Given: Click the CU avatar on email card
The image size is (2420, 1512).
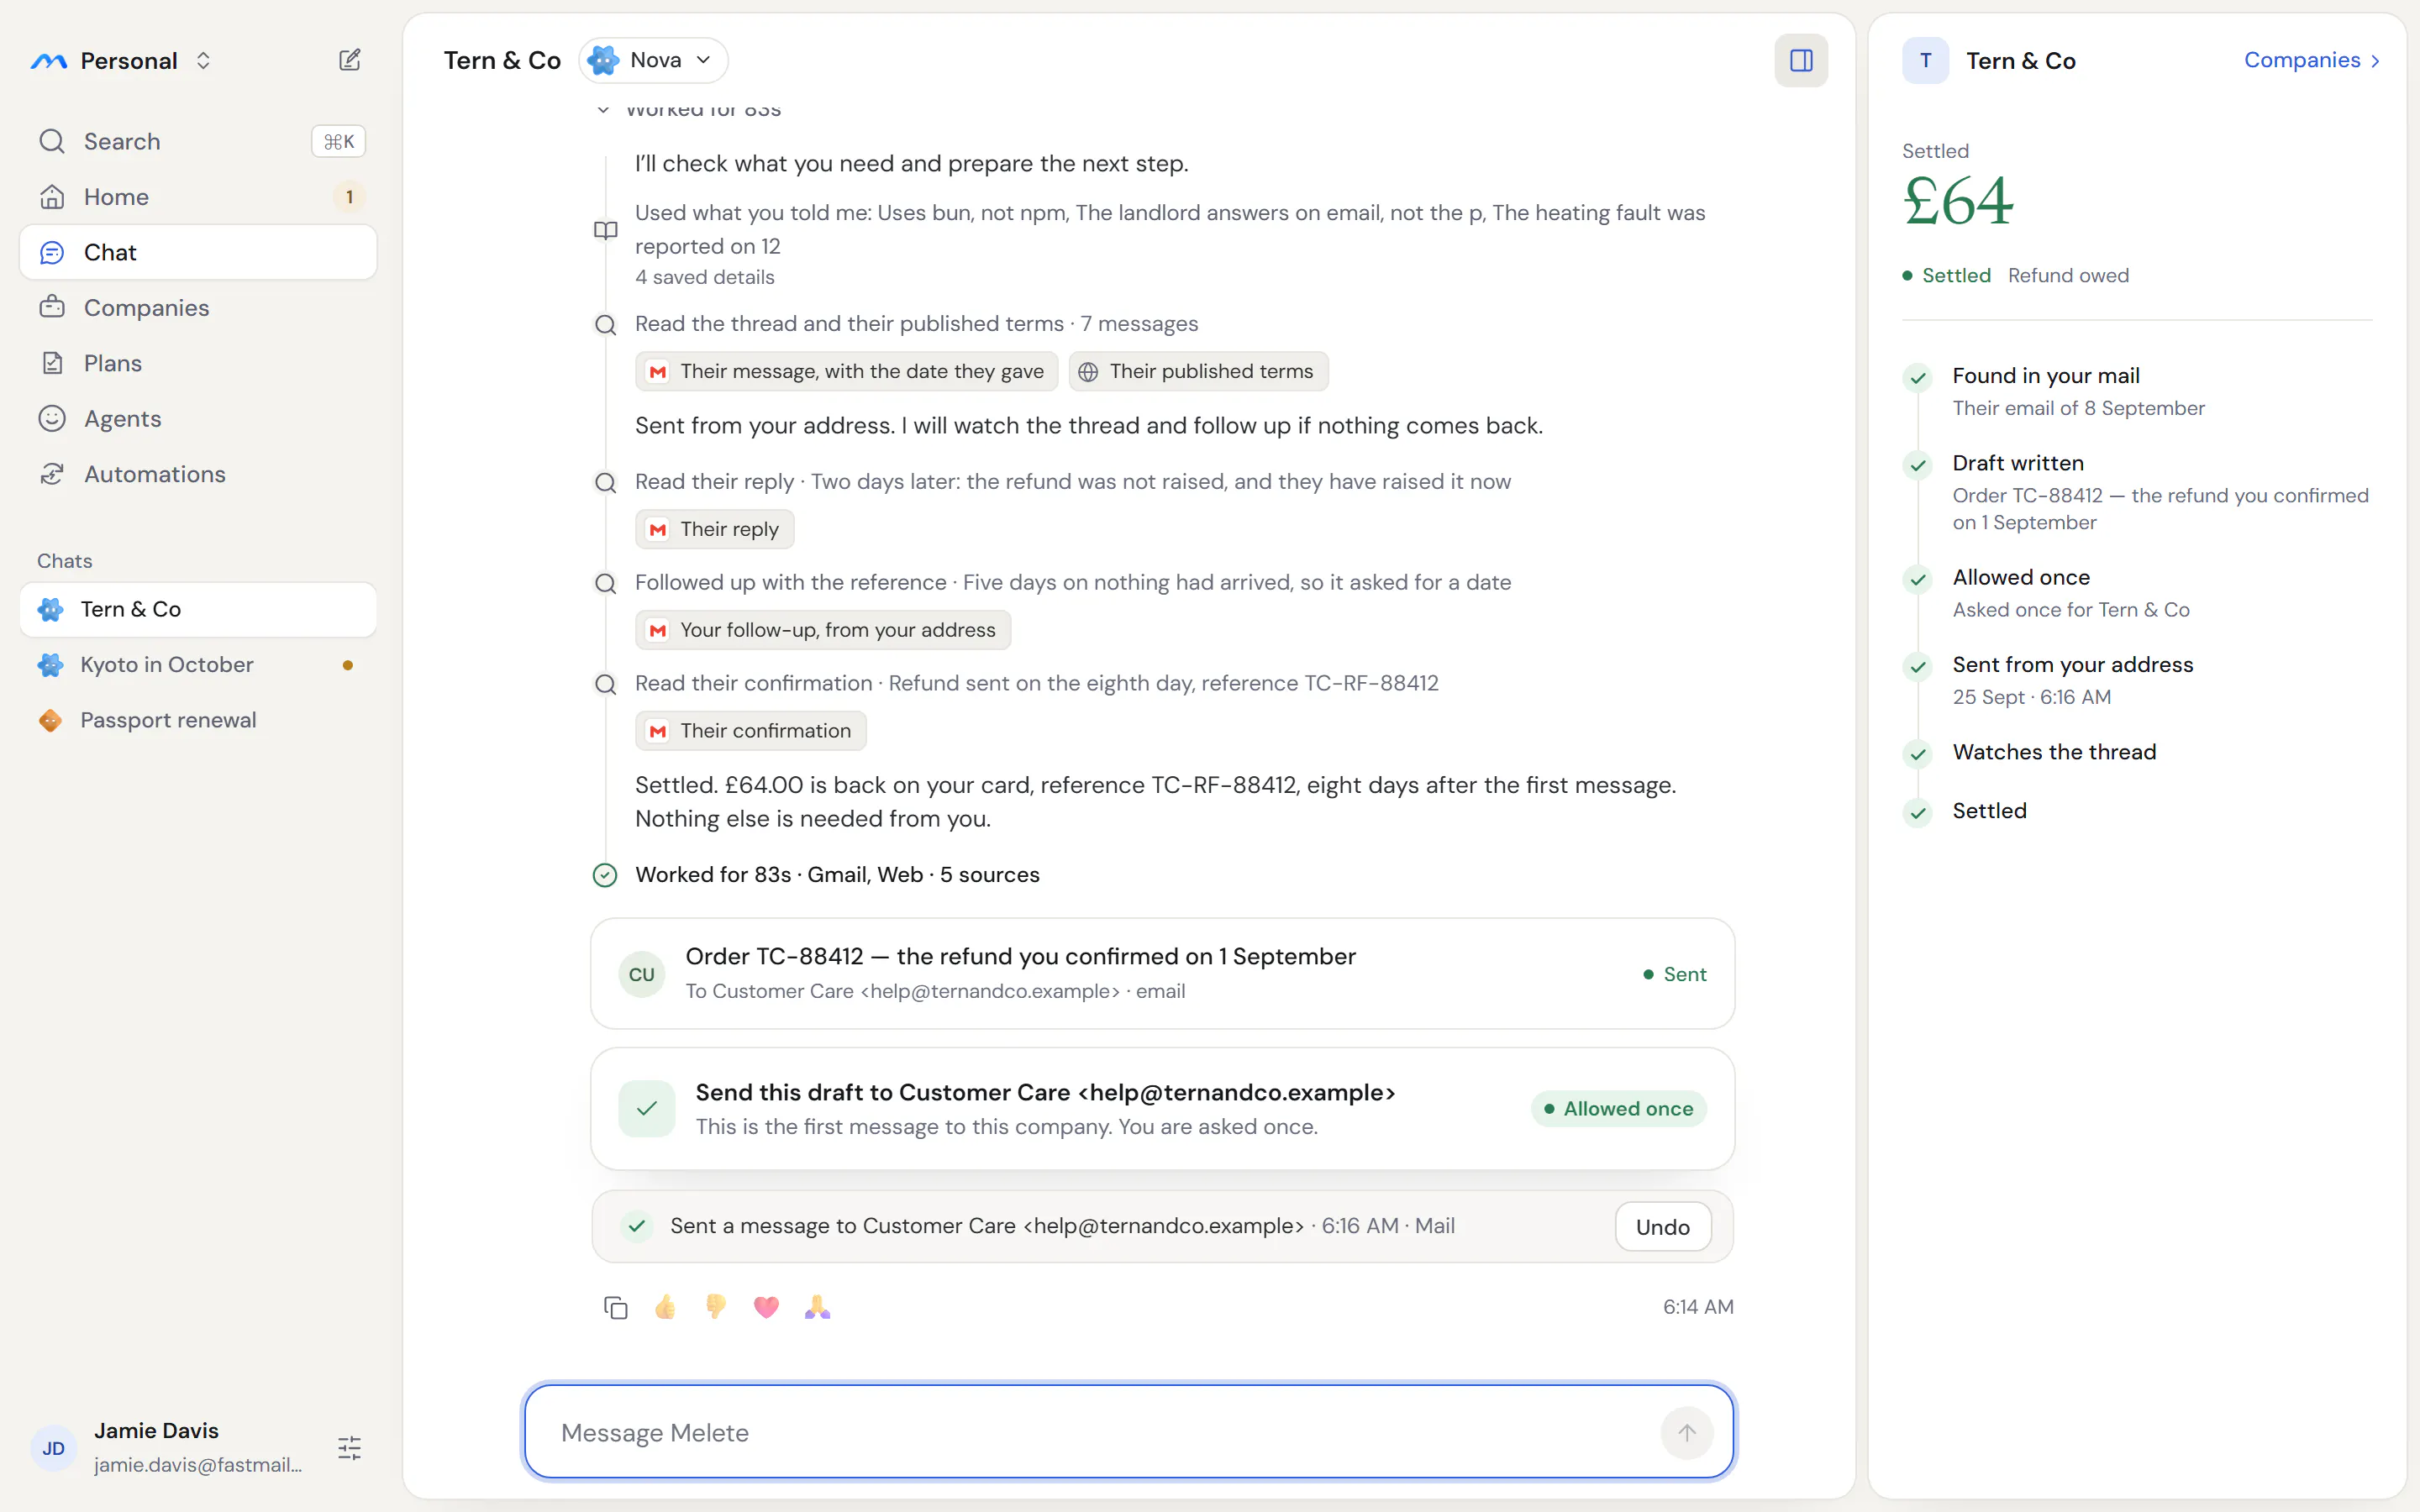Looking at the screenshot, I should 642,974.
